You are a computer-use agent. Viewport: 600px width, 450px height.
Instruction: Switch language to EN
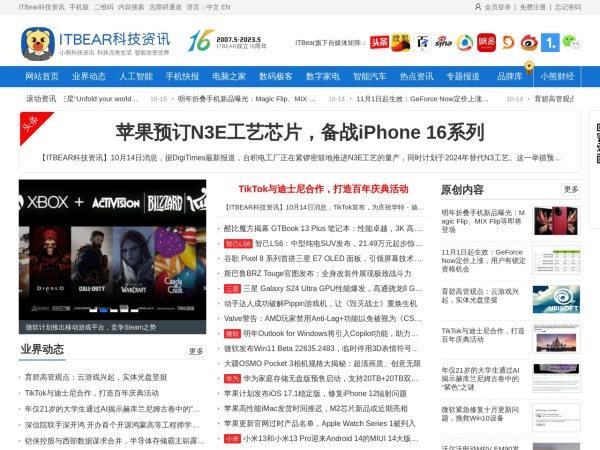coord(224,7)
